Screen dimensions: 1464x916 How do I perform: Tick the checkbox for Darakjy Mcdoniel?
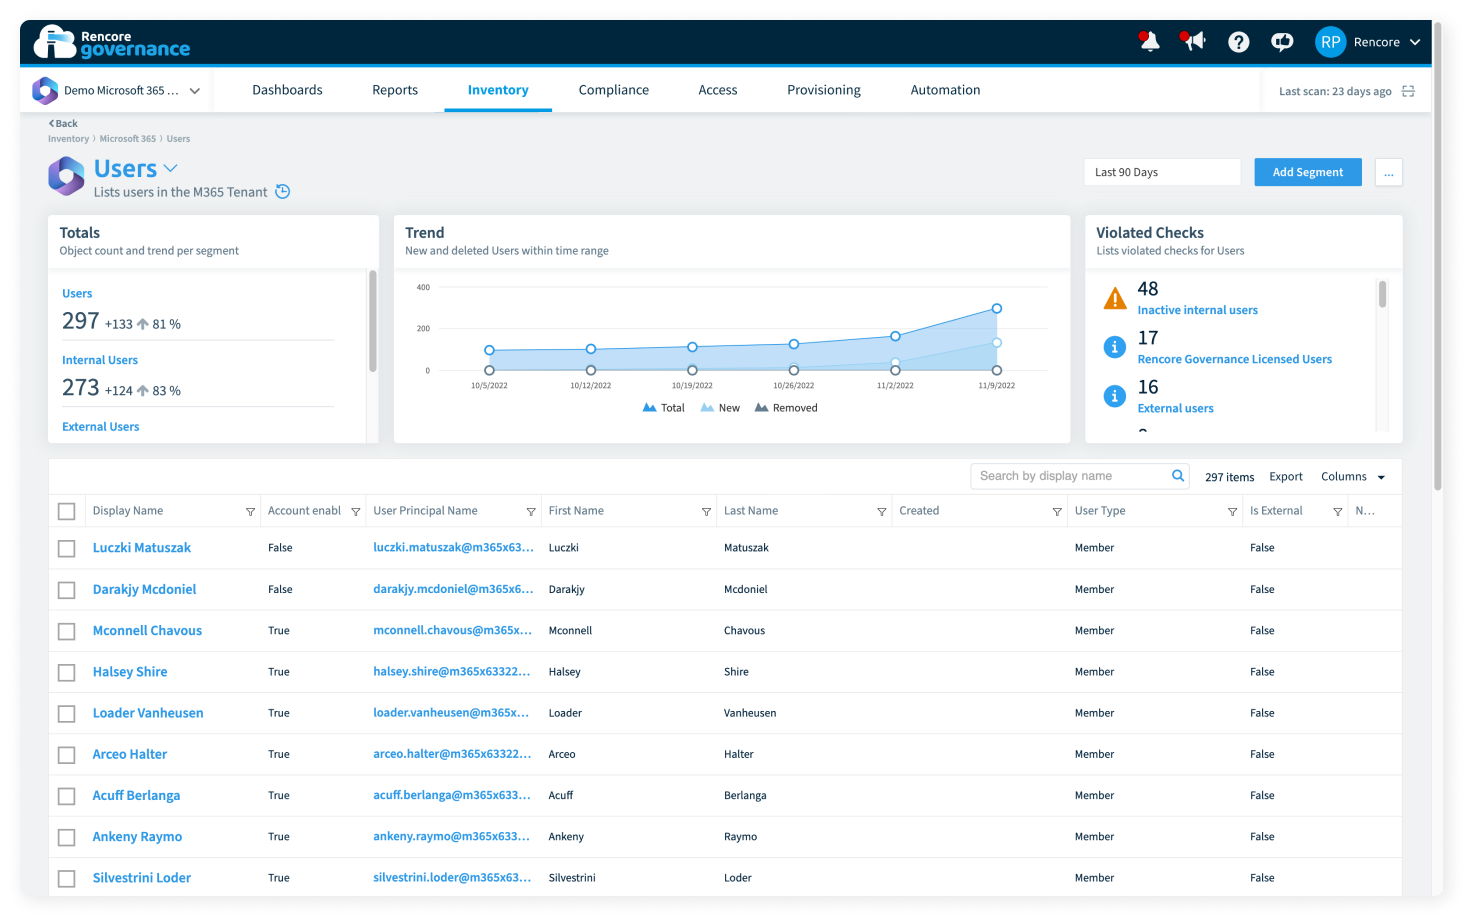click(67, 591)
